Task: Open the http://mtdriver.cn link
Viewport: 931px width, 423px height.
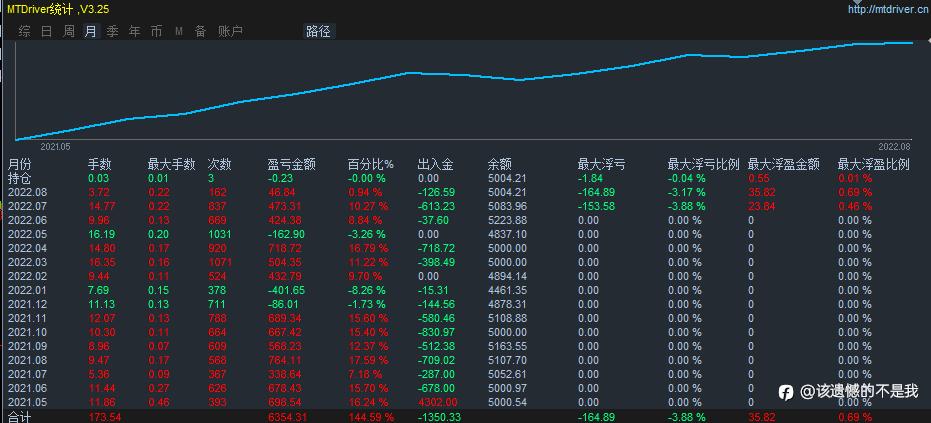Action: [x=889, y=10]
